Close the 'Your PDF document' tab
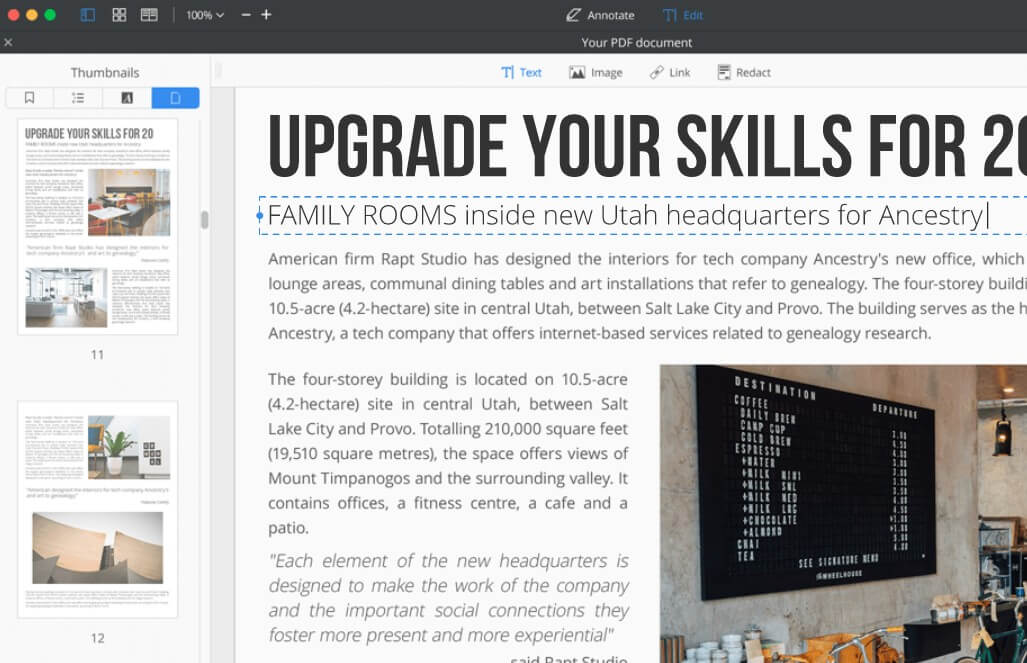 point(9,42)
